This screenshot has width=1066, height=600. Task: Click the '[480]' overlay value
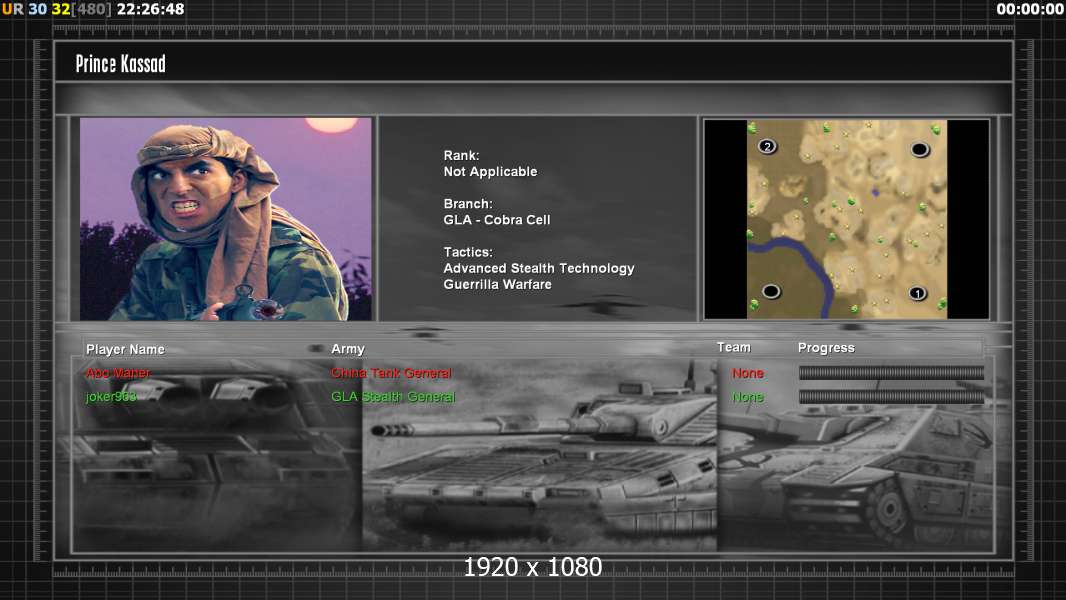[x=92, y=10]
